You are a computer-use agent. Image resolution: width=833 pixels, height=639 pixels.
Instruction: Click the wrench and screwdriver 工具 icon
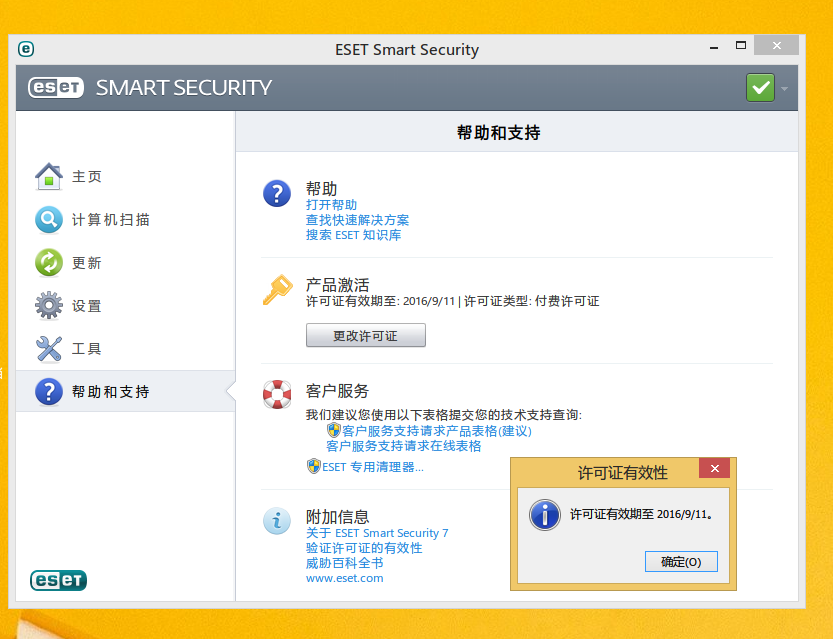(x=49, y=349)
